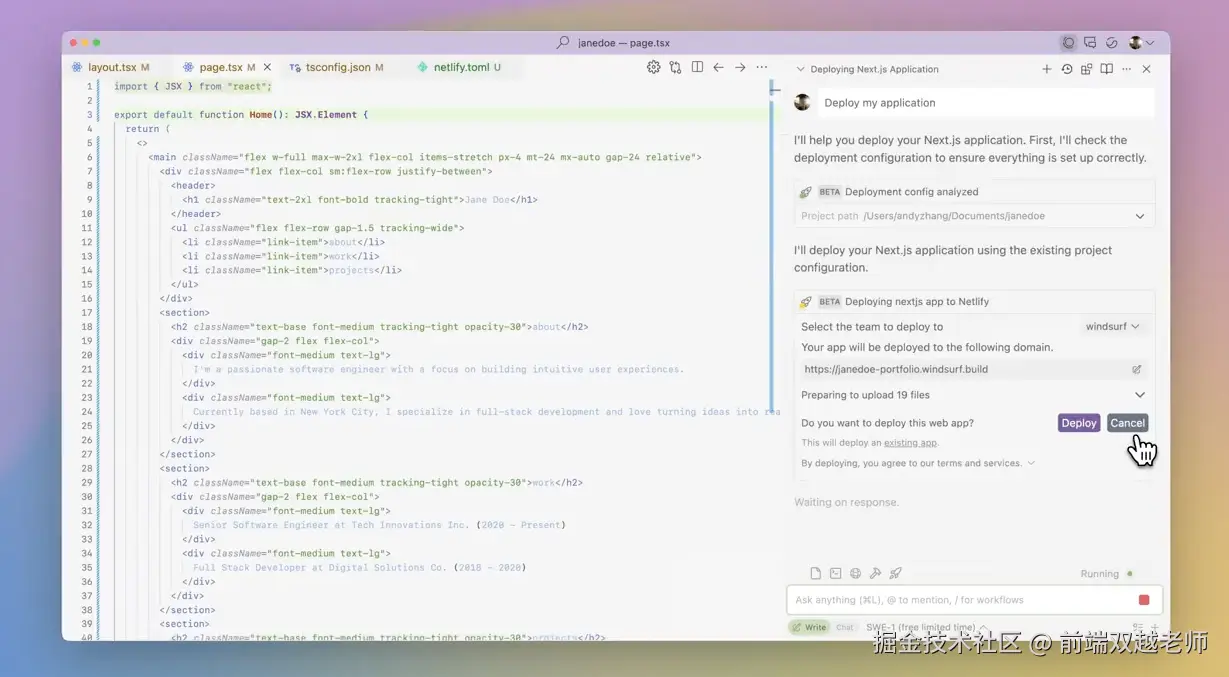Open the editor more actions ellipsis
The width and height of the screenshot is (1229, 677).
[x=762, y=67]
